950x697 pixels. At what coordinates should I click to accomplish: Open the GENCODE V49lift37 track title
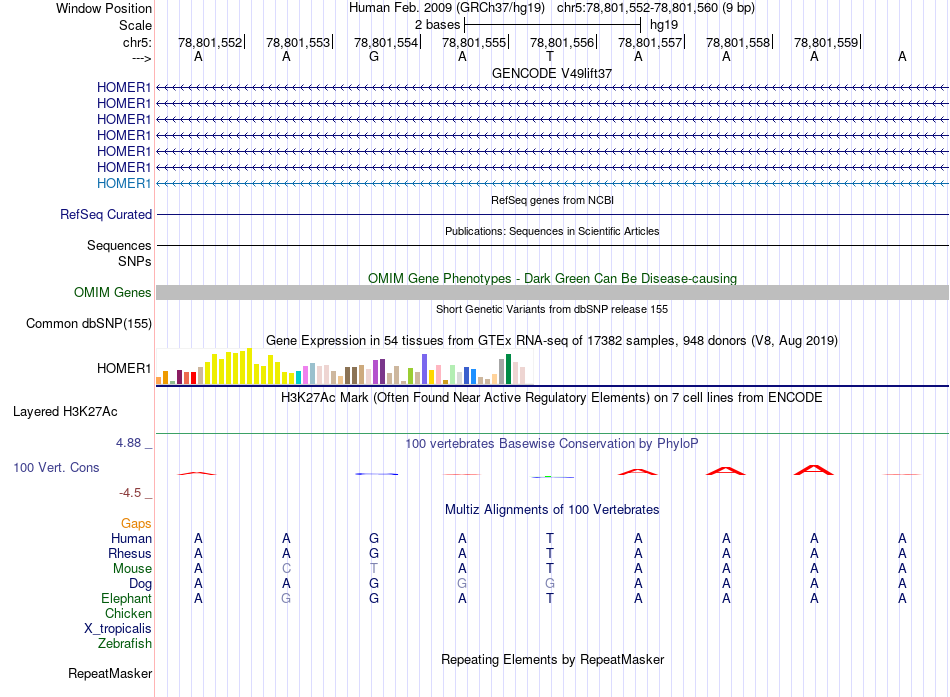coord(552,73)
